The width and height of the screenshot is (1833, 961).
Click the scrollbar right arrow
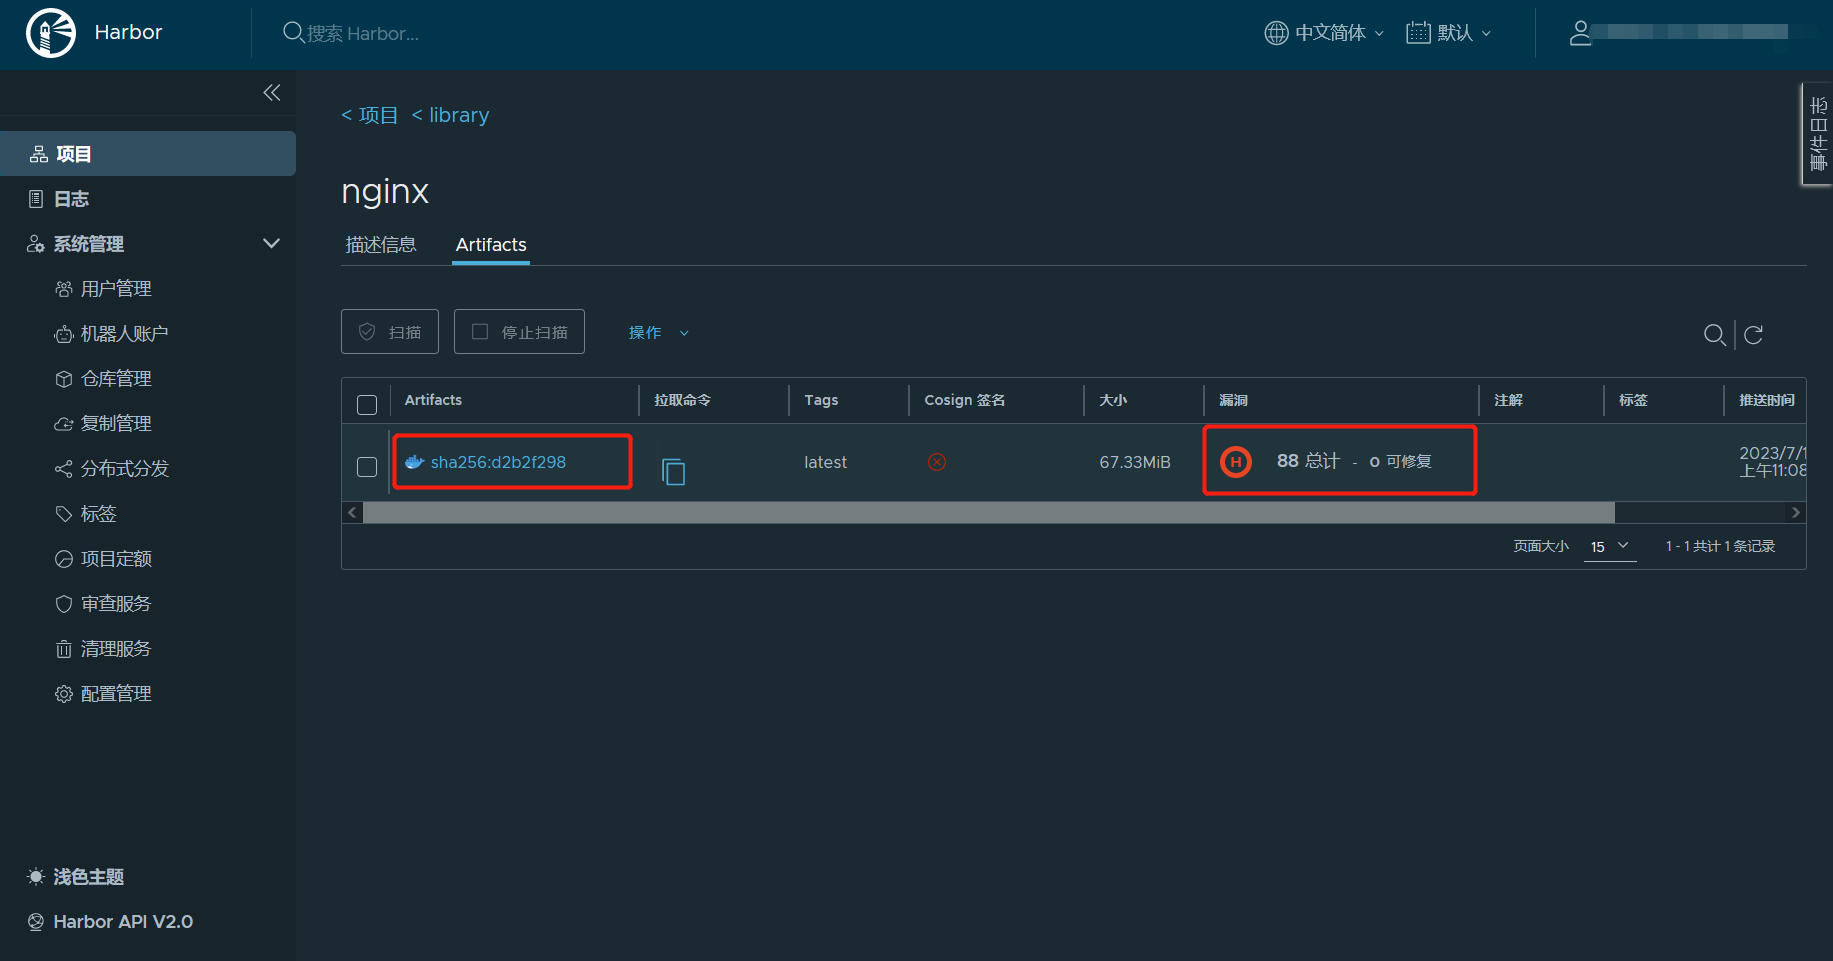click(1796, 513)
